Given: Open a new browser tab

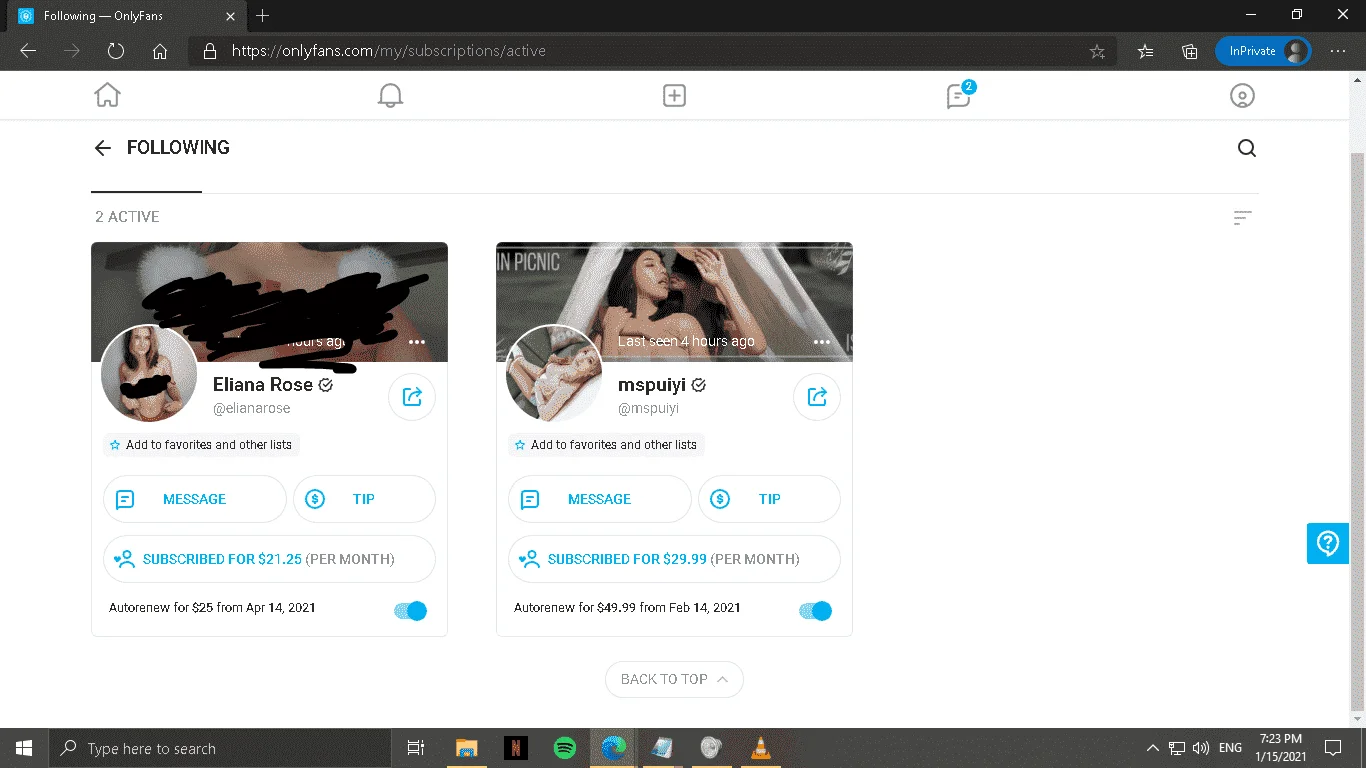Looking at the screenshot, I should point(263,16).
